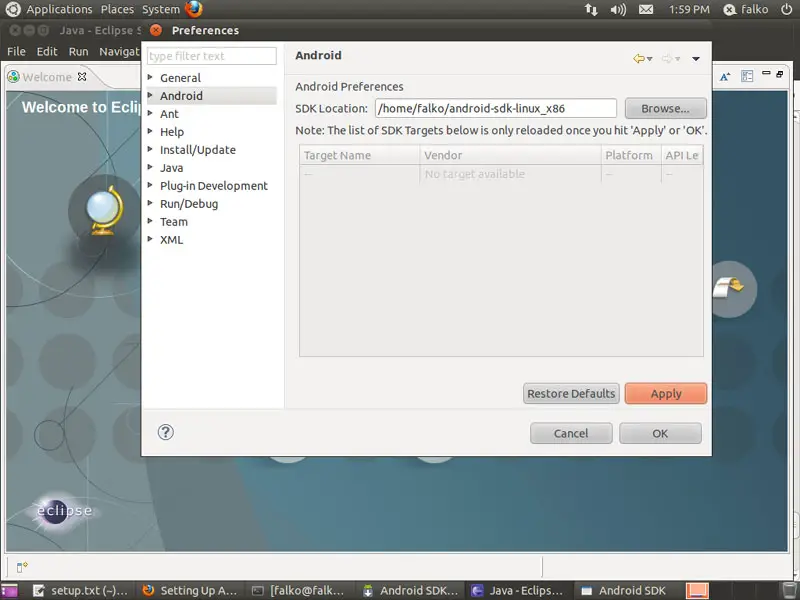The image size is (800, 600).
Task: Open the Applications menu
Action: 59,9
